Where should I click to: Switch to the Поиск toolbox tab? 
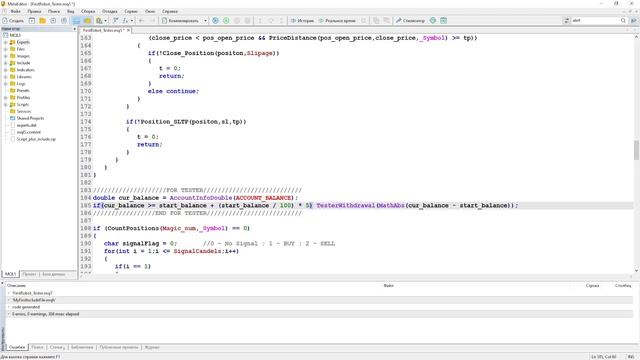(38, 347)
